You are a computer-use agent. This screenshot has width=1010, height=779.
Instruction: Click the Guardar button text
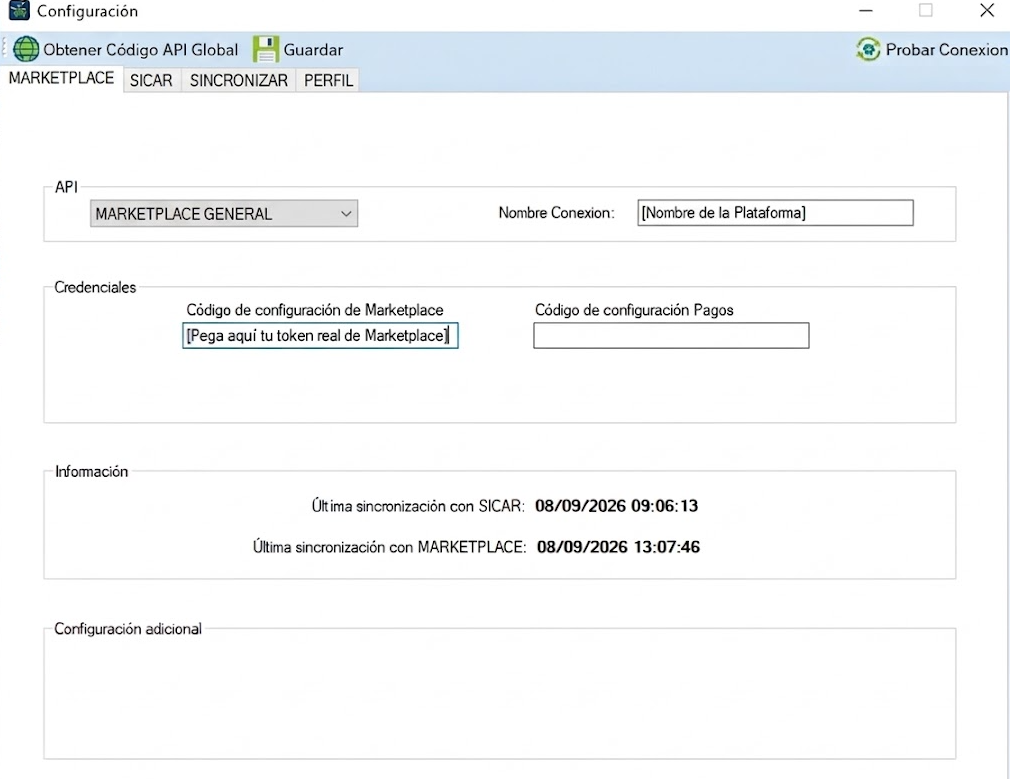click(313, 50)
